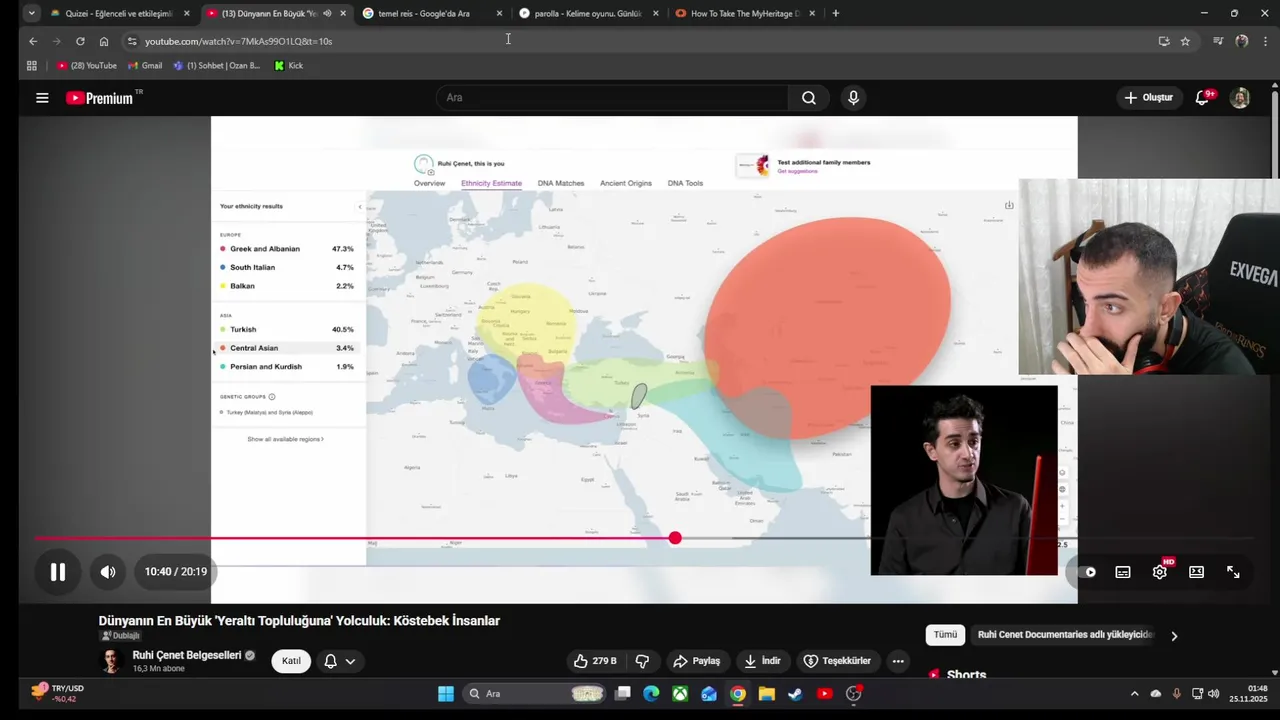Open system volume control
1280x720 pixels.
click(1214, 693)
